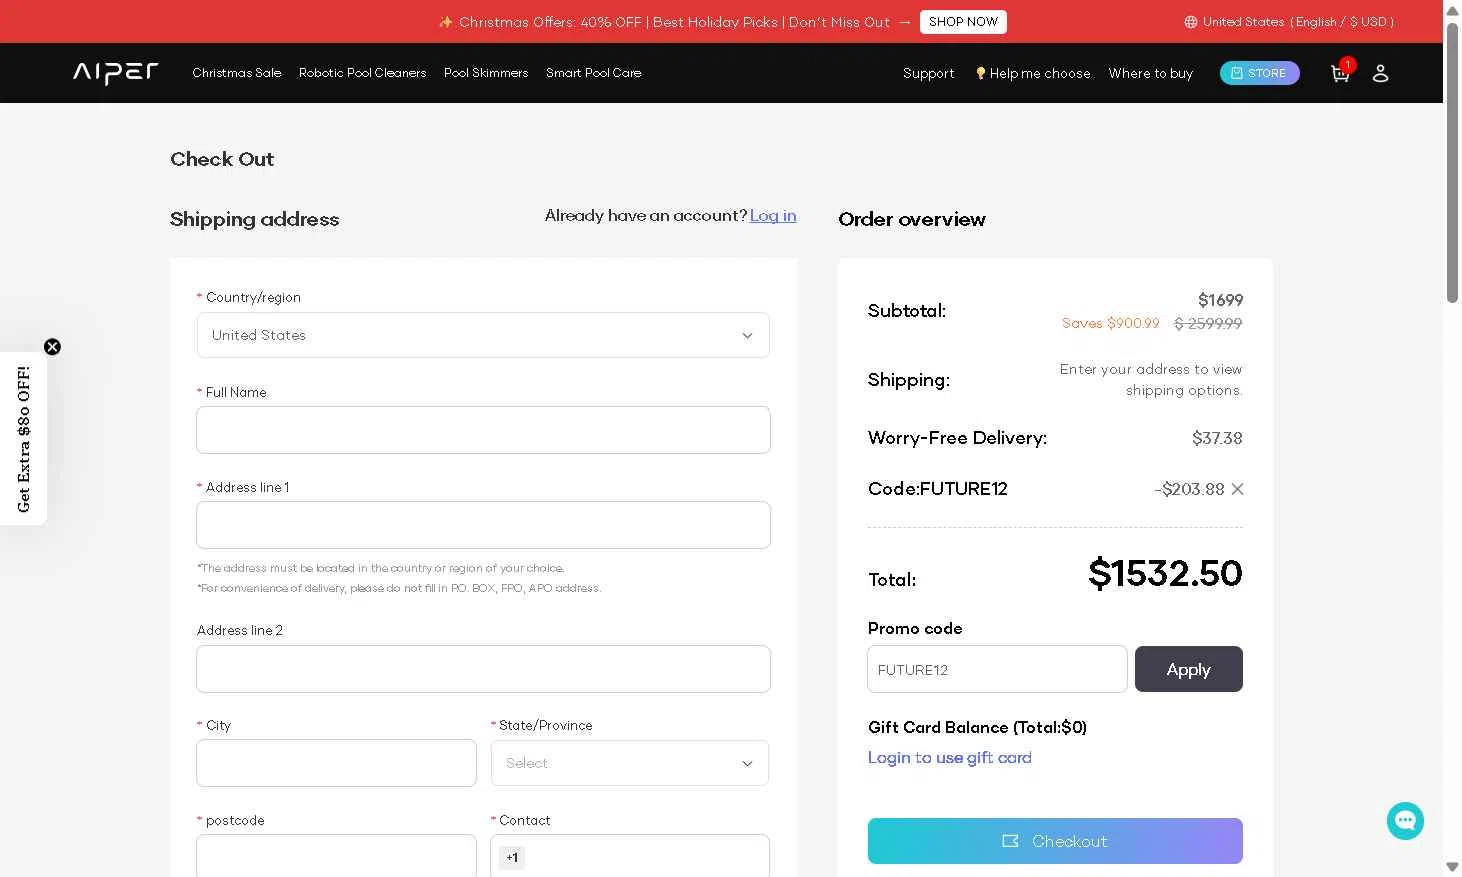Open Christmas Sale menu
This screenshot has width=1462, height=877.
[237, 73]
